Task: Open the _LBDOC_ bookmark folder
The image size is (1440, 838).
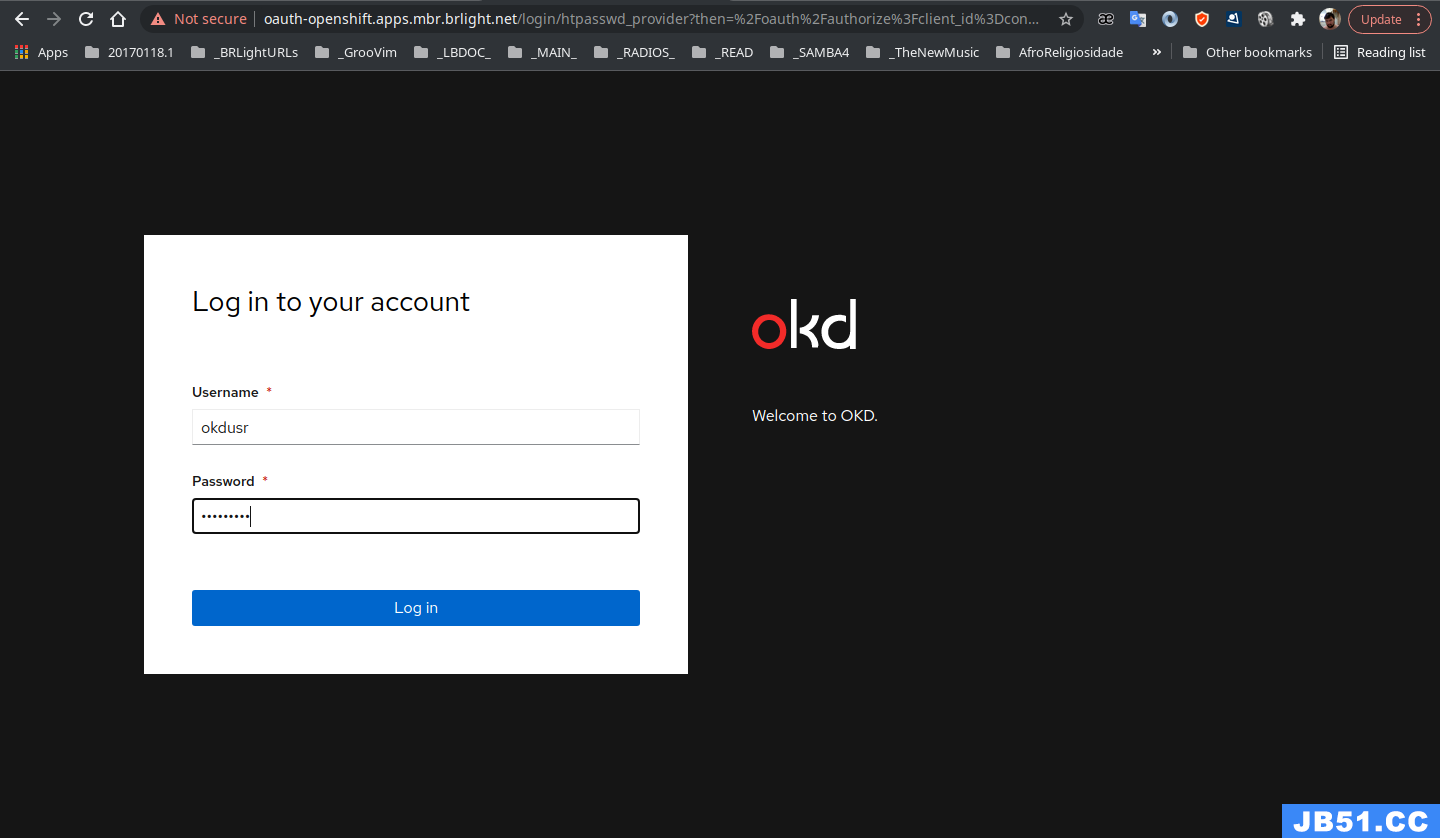Action: pos(452,52)
